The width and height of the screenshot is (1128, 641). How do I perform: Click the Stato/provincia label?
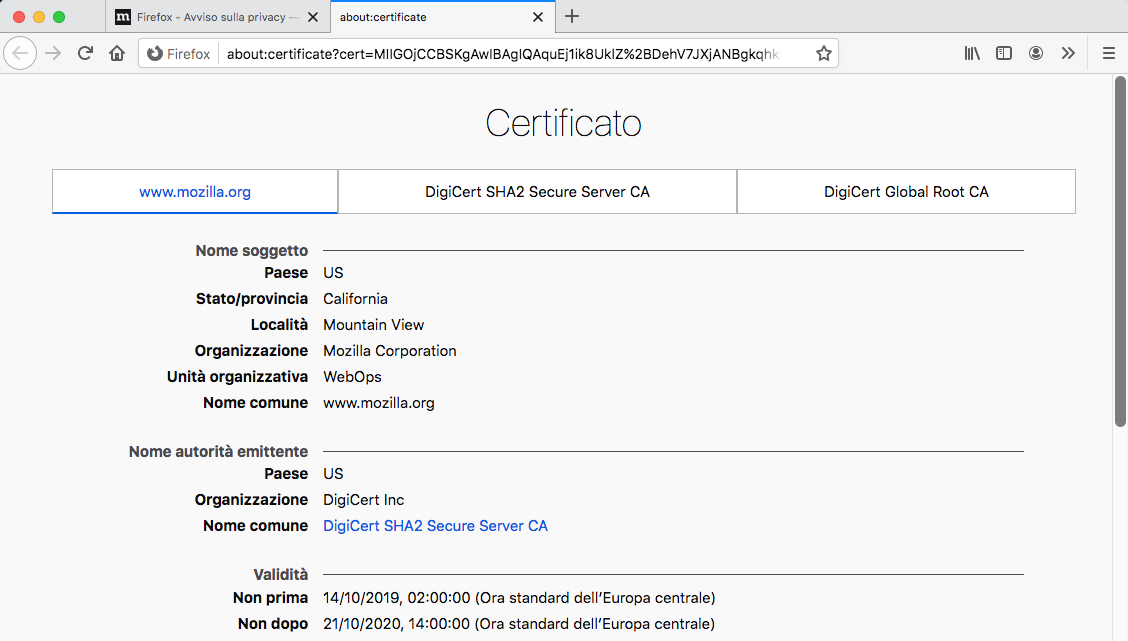252,299
